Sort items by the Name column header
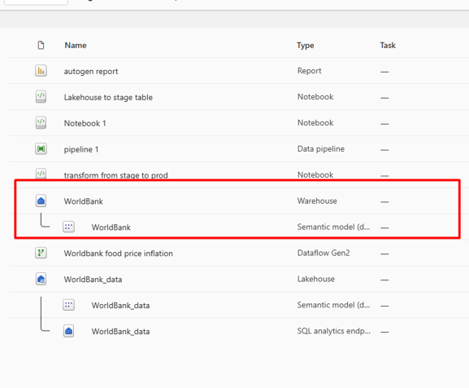 [76, 45]
